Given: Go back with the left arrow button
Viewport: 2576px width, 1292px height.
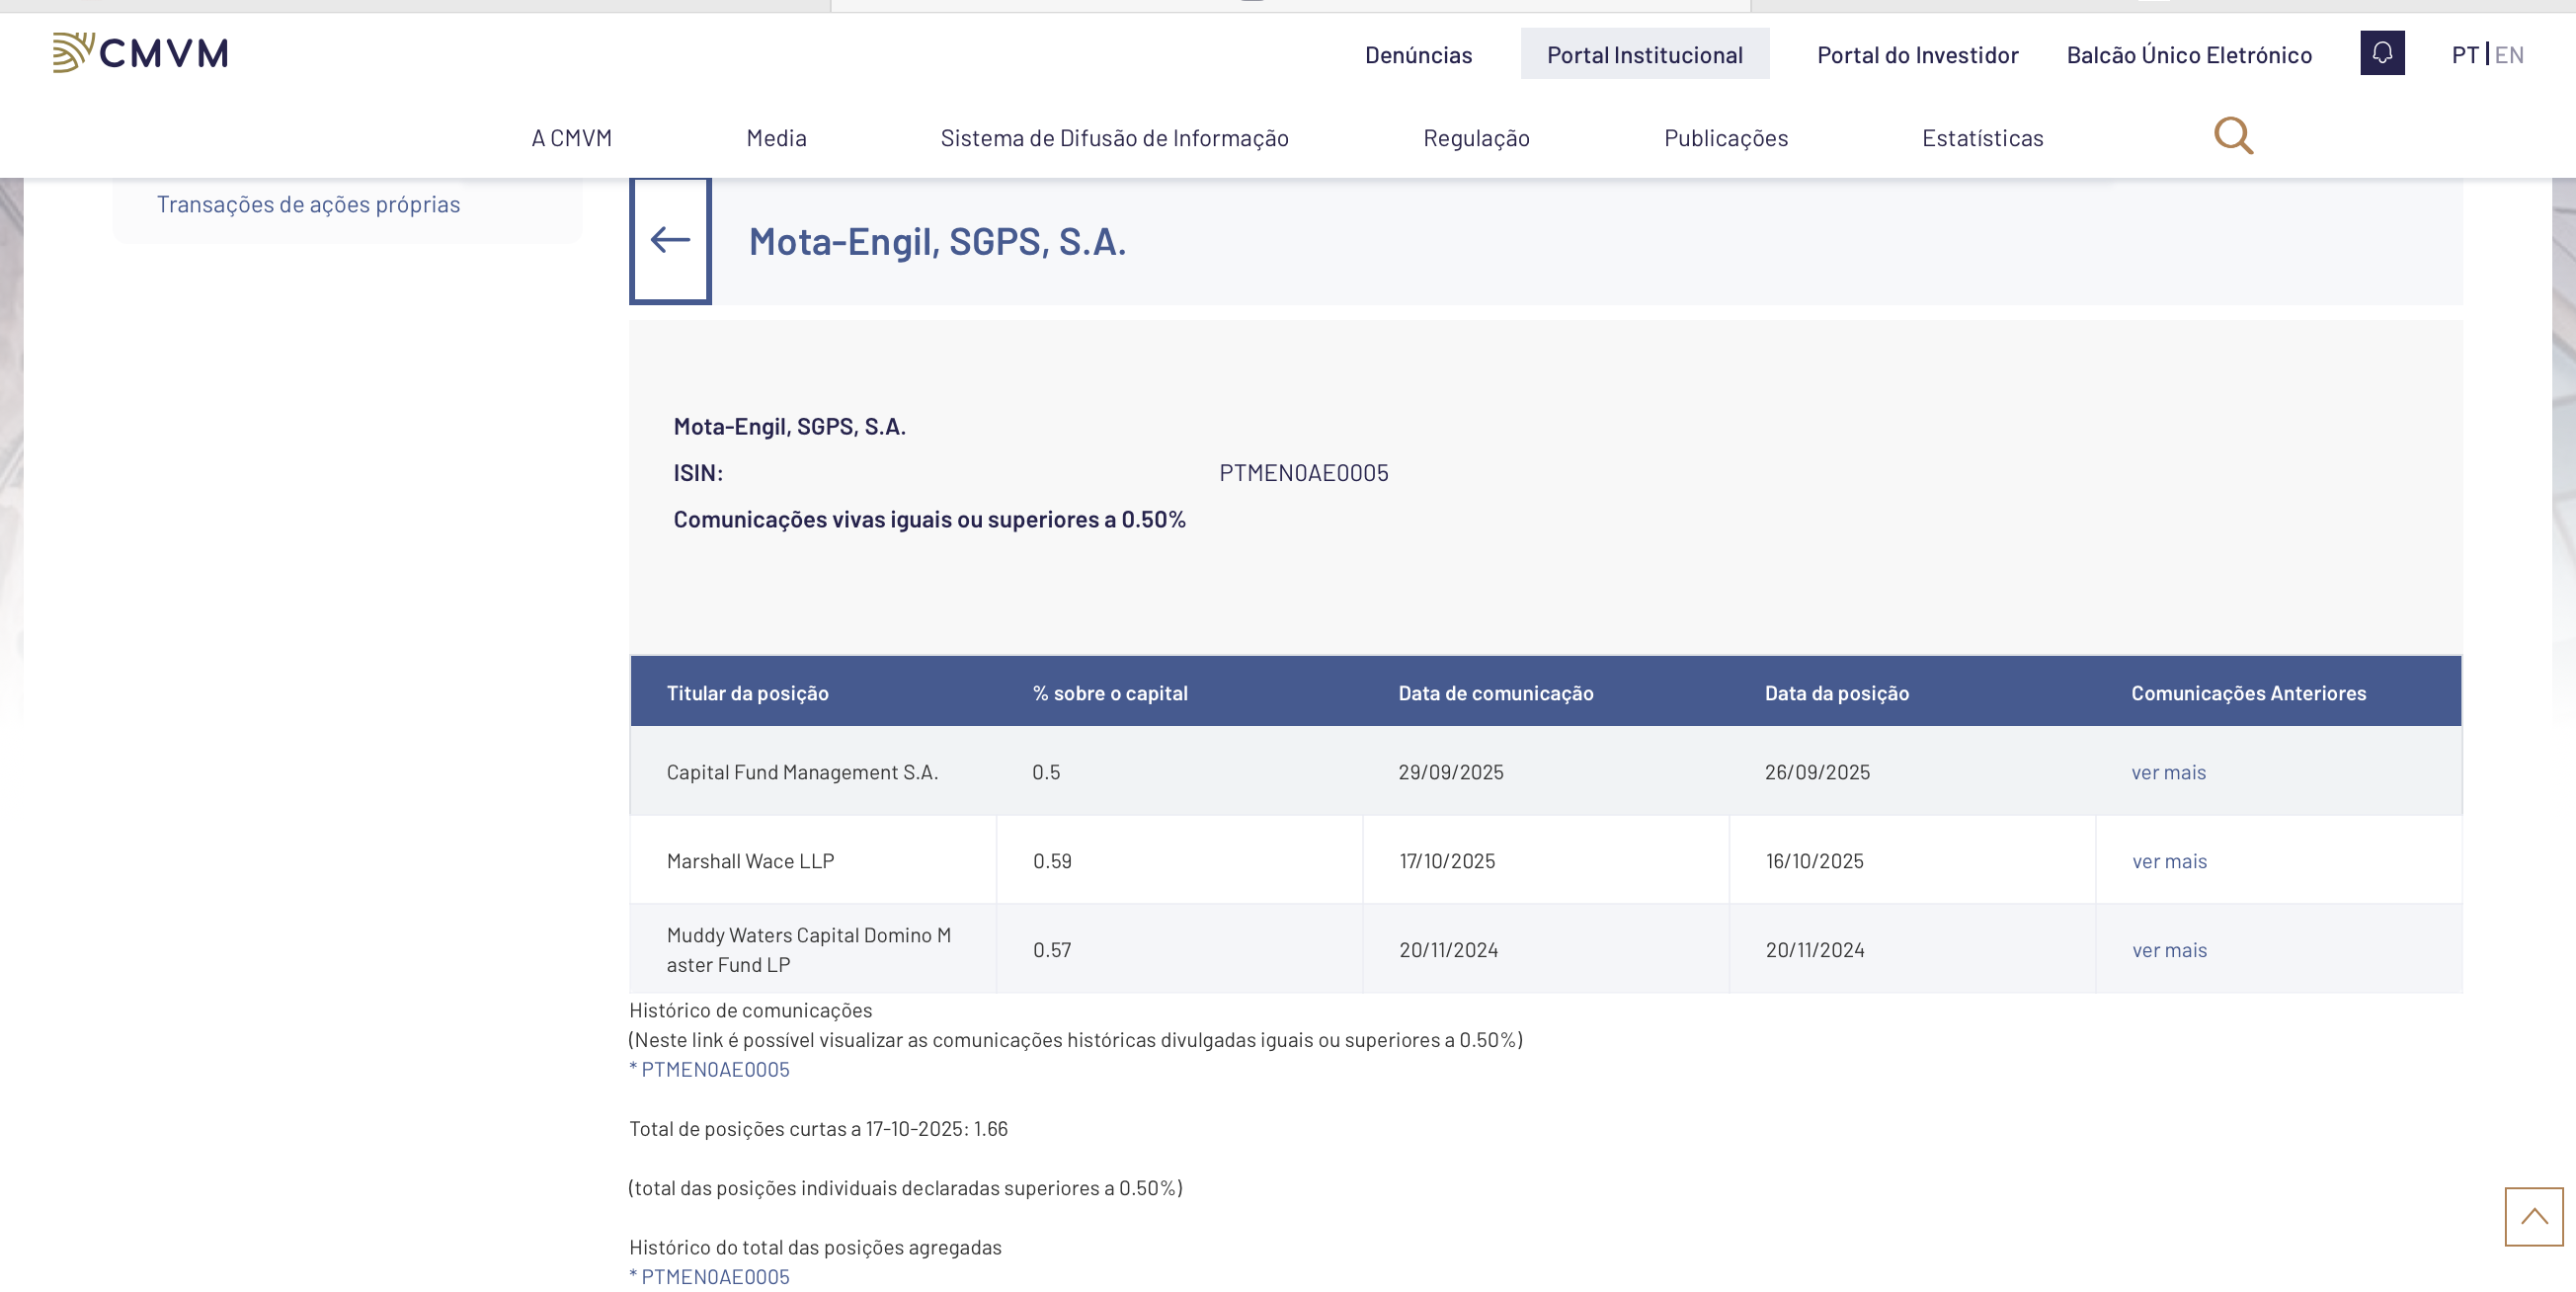Looking at the screenshot, I should click(x=670, y=240).
